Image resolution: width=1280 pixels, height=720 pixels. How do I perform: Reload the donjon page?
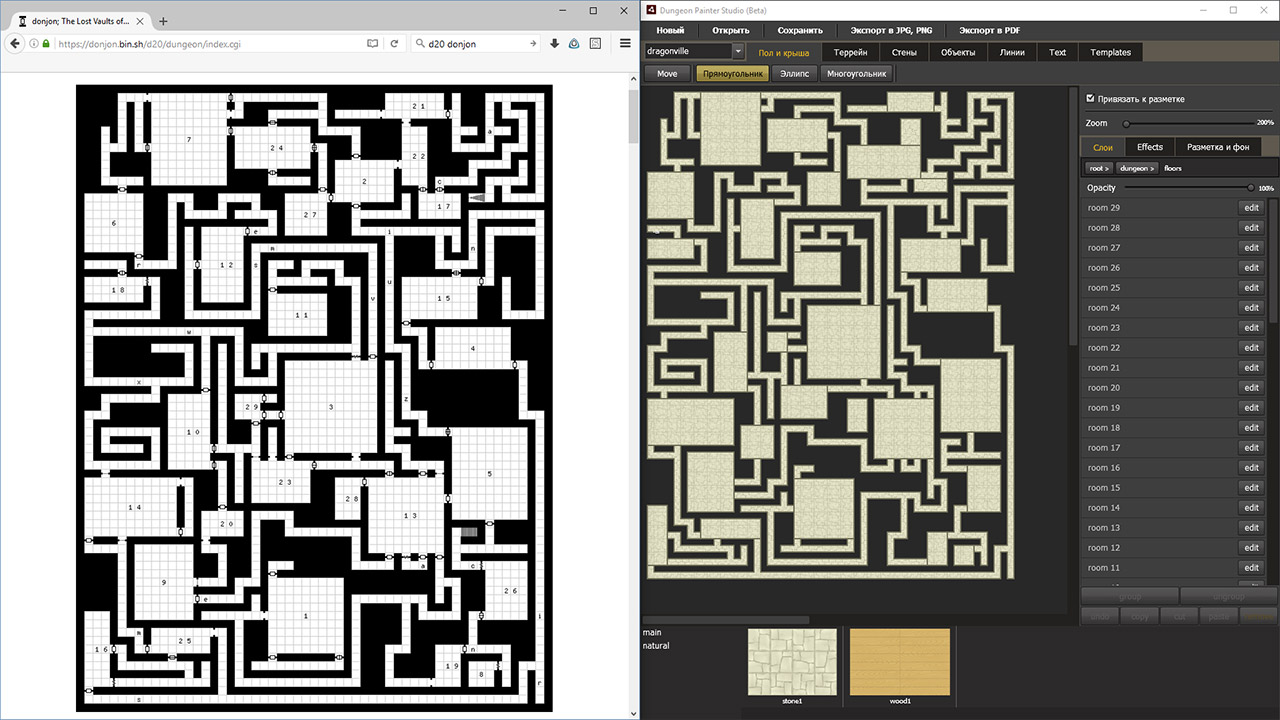point(395,44)
